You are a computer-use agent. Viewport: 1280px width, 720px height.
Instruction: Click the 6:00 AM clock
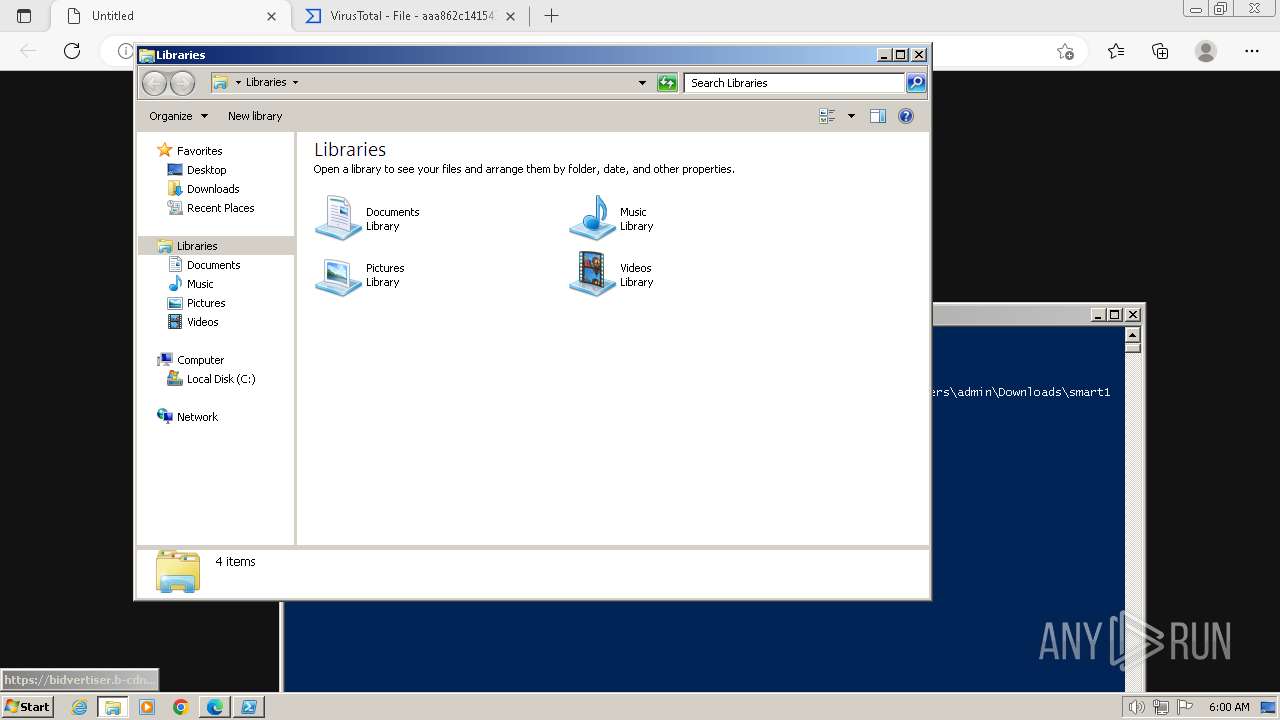tap(1229, 707)
